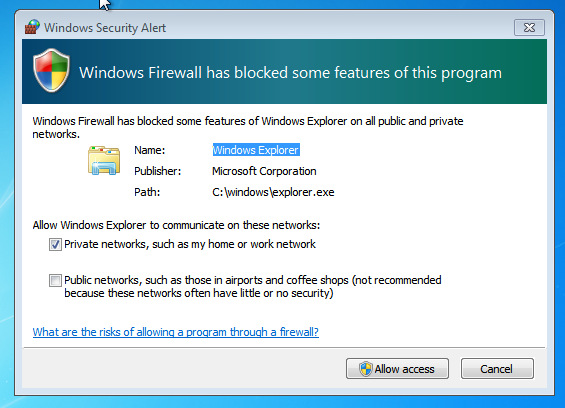Uncheck the Private networks checkbox

55,244
